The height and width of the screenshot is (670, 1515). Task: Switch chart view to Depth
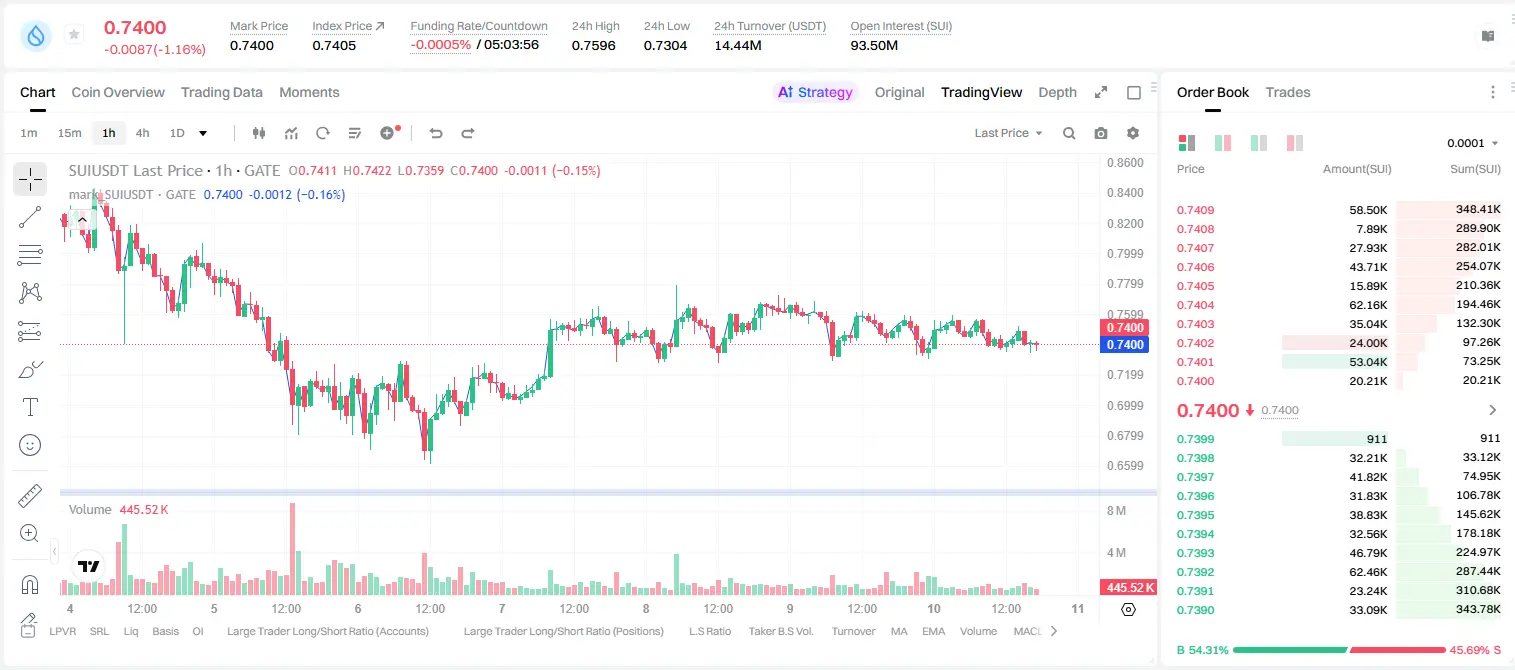click(x=1057, y=92)
